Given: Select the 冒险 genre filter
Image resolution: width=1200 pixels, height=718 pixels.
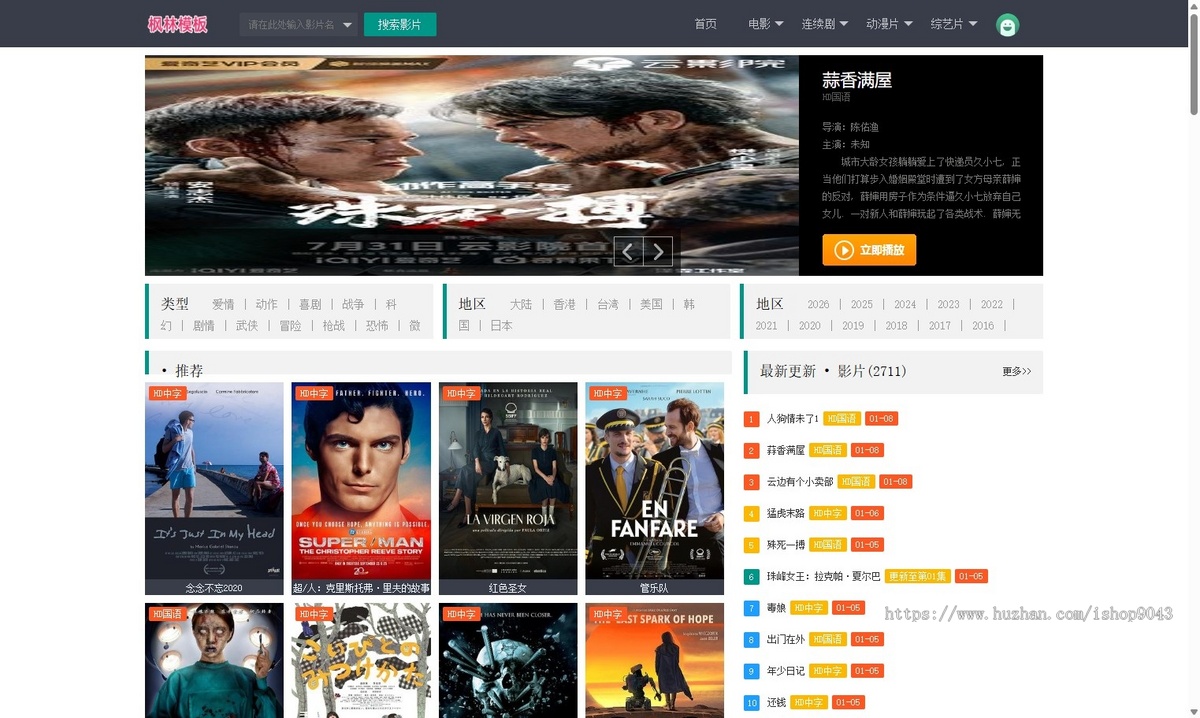Looking at the screenshot, I should click(x=290, y=326).
